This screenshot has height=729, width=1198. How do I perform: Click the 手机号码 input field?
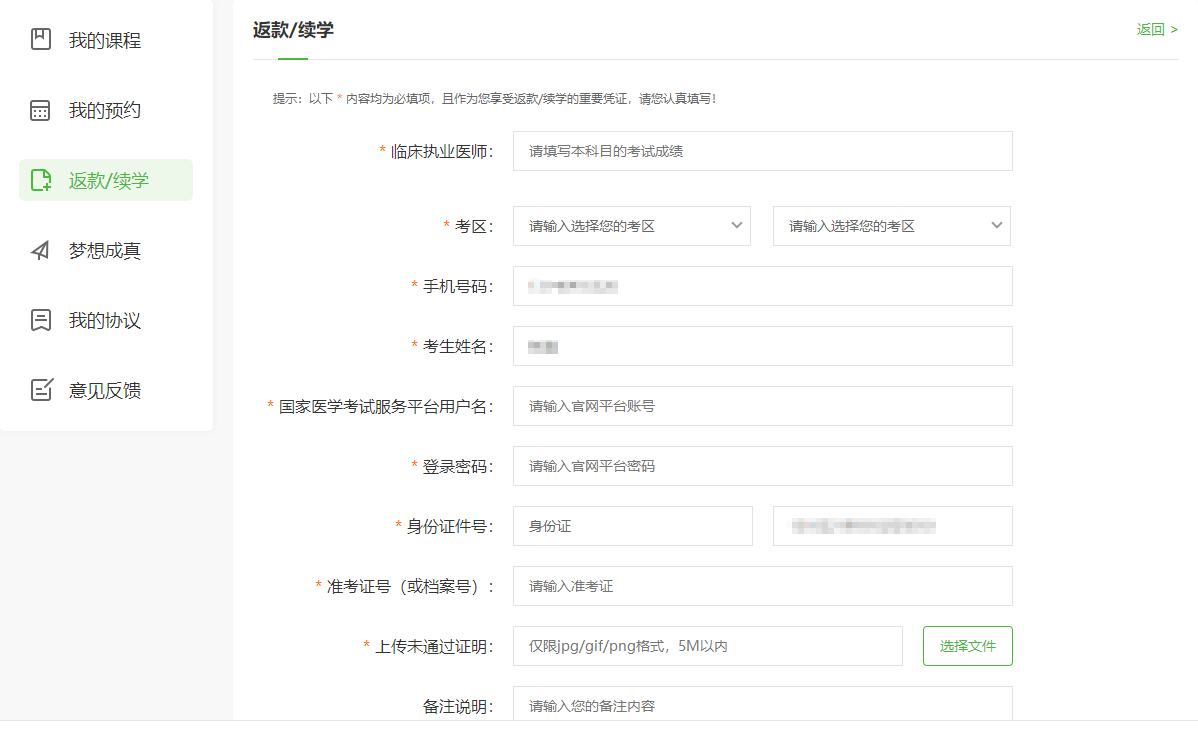pyautogui.click(x=762, y=286)
